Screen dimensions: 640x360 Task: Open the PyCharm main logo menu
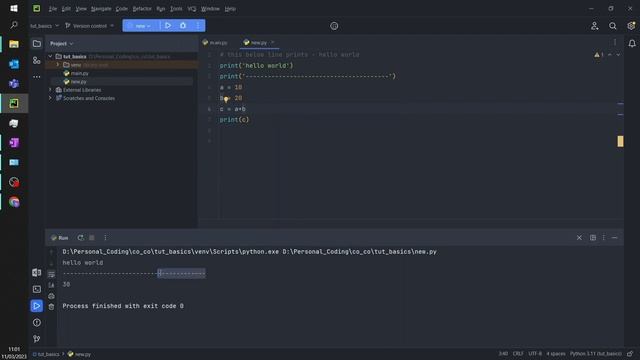(x=37, y=9)
